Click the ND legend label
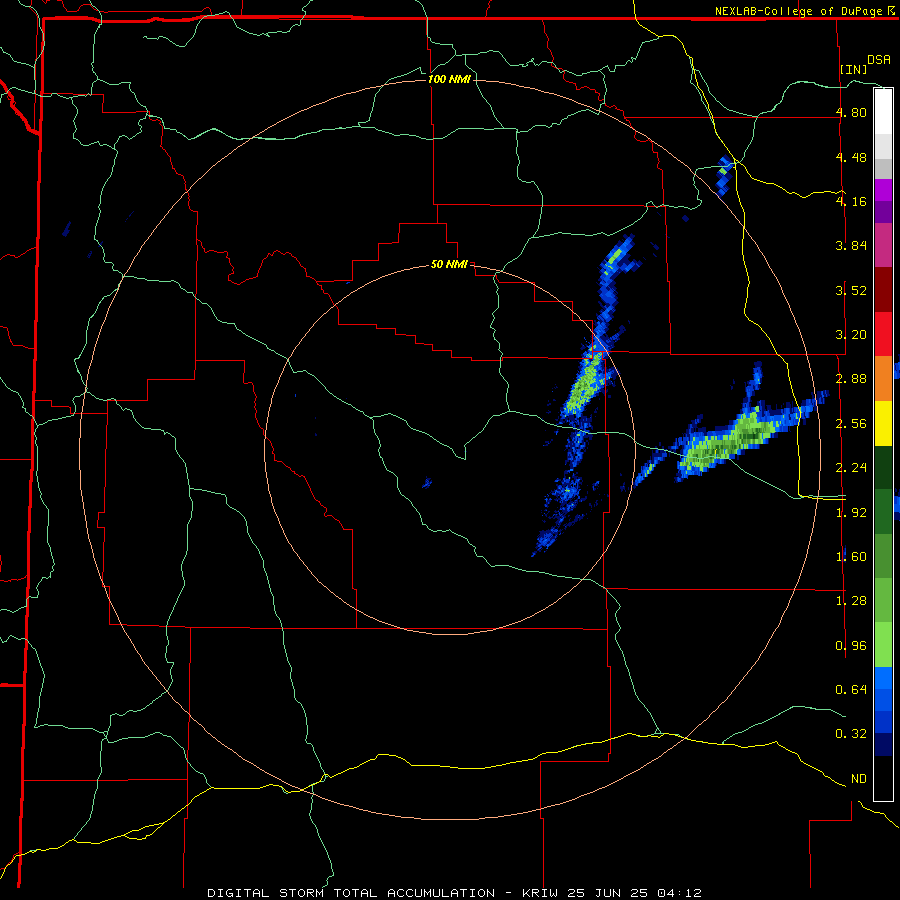 point(859,779)
